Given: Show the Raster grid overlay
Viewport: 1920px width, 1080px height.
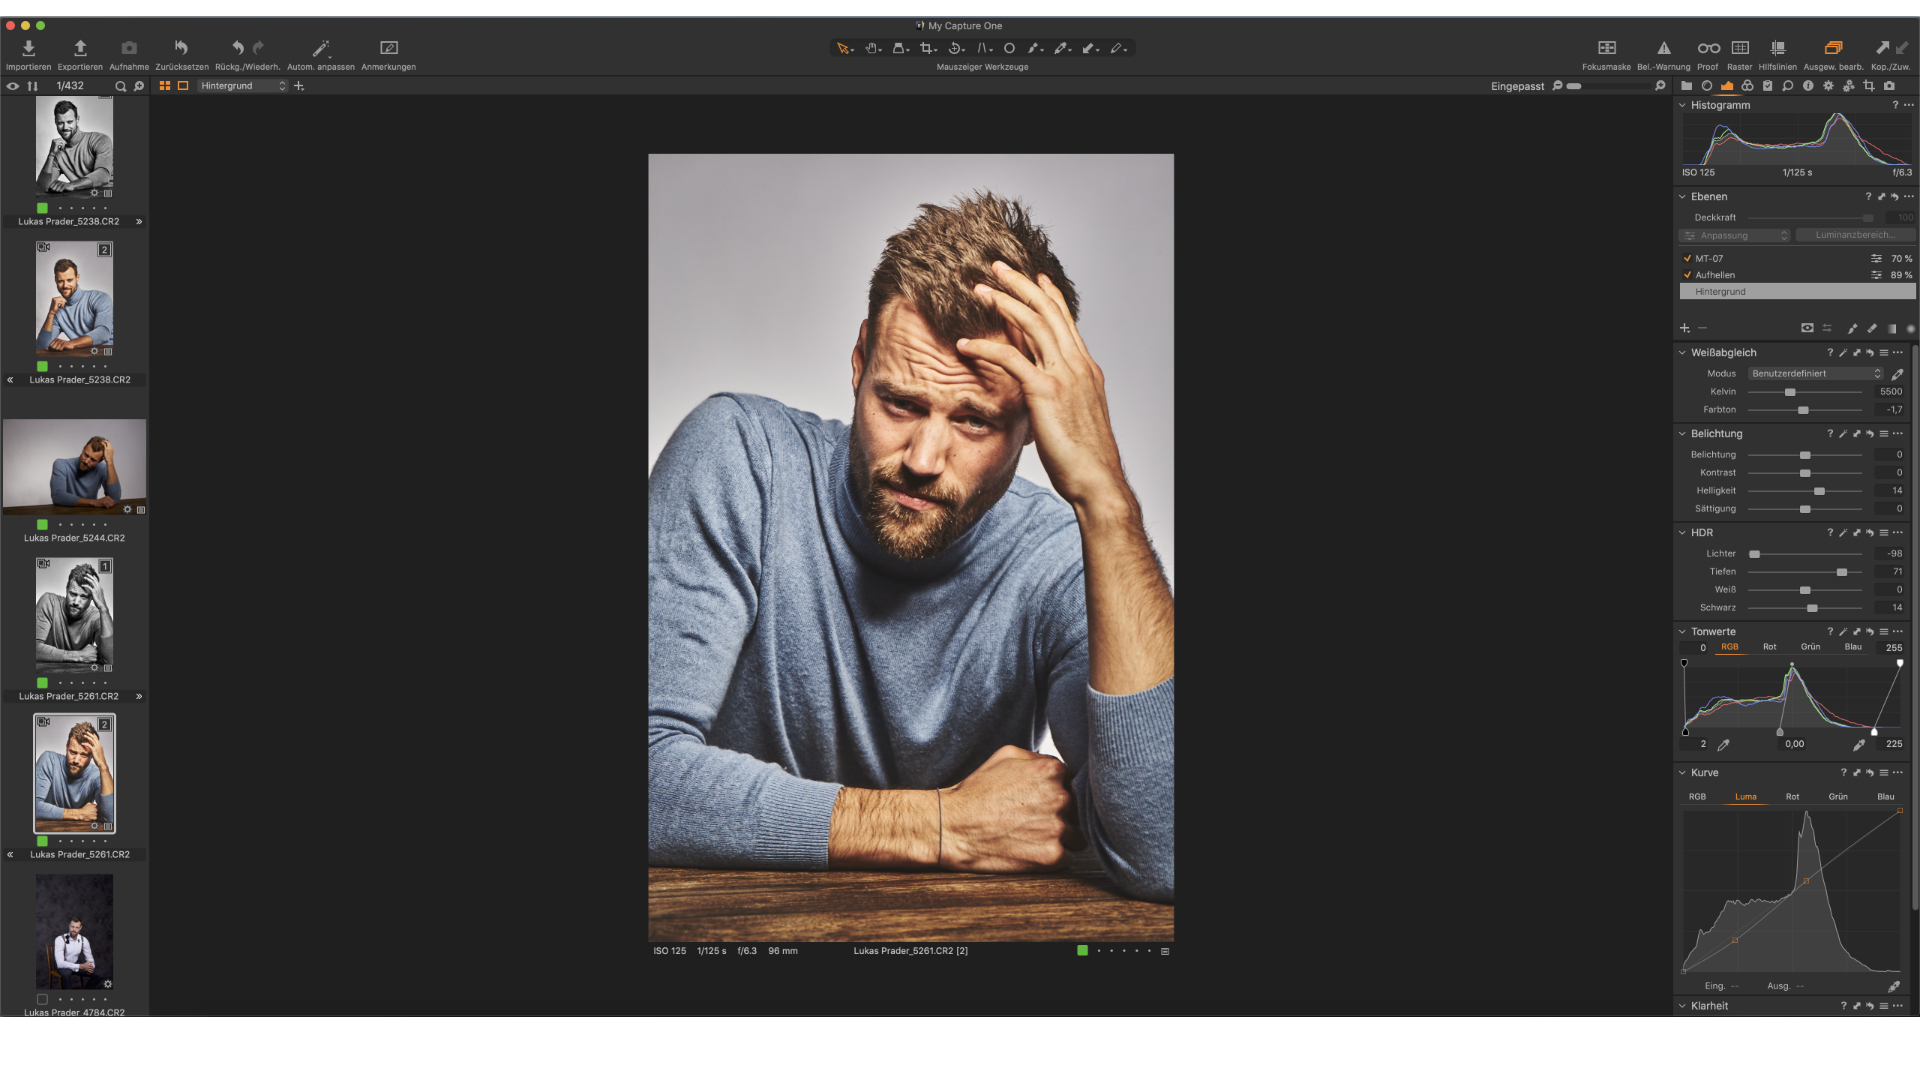Looking at the screenshot, I should coord(1740,47).
